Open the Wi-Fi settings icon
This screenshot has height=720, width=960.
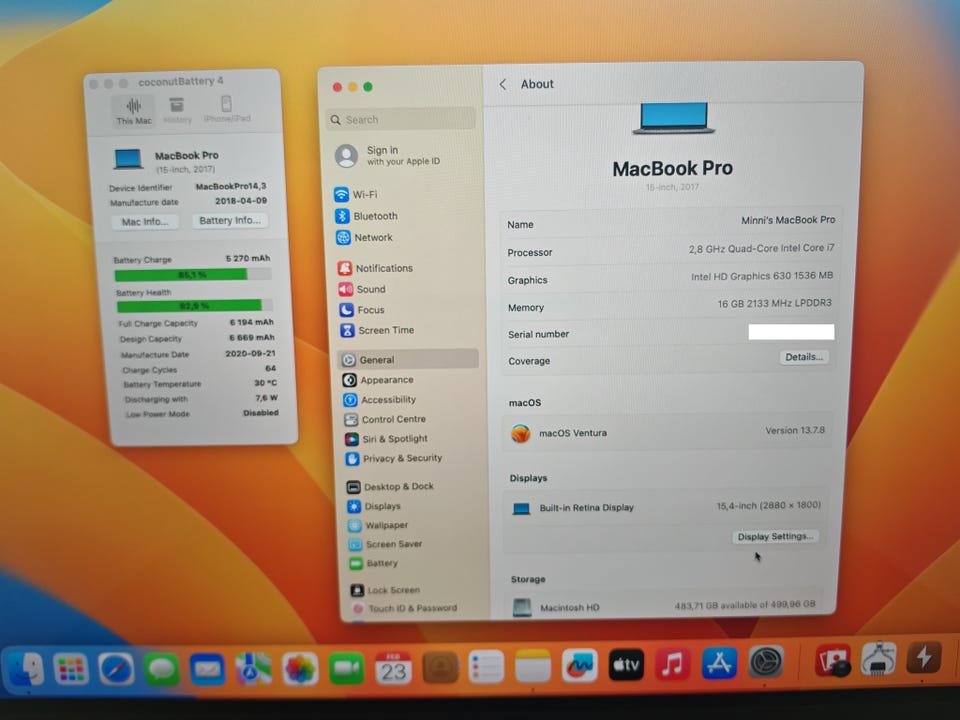tap(341, 195)
